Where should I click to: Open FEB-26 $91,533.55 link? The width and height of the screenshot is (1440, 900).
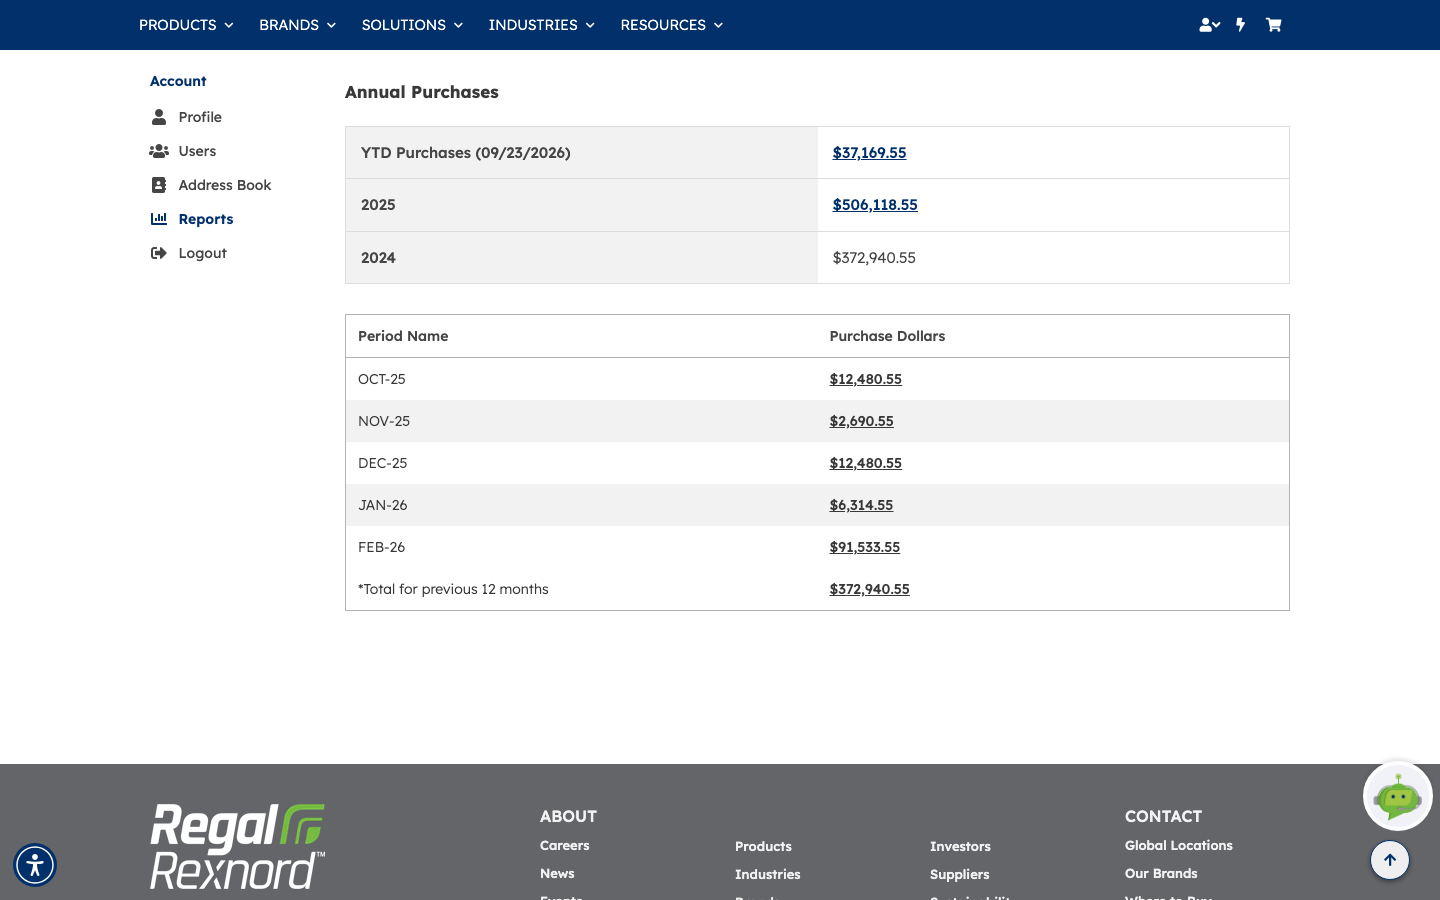(865, 547)
